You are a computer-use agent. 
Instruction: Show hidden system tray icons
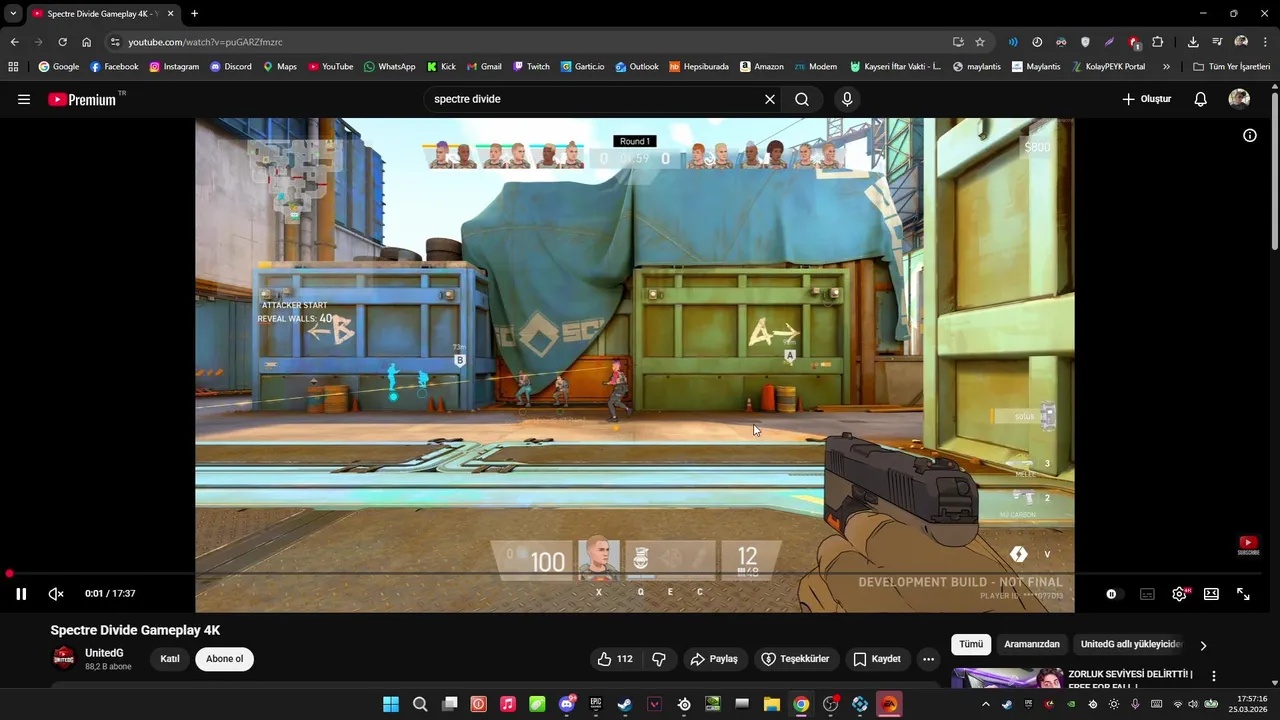pyautogui.click(x=985, y=704)
